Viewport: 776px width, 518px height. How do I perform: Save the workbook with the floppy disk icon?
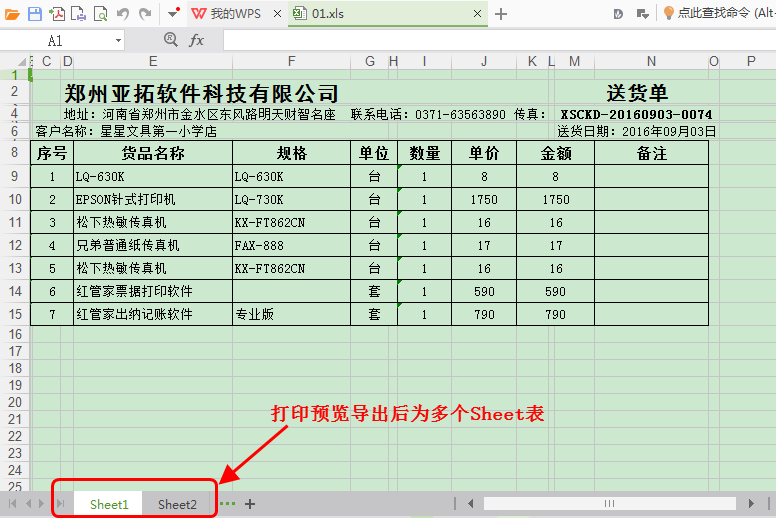pyautogui.click(x=35, y=14)
